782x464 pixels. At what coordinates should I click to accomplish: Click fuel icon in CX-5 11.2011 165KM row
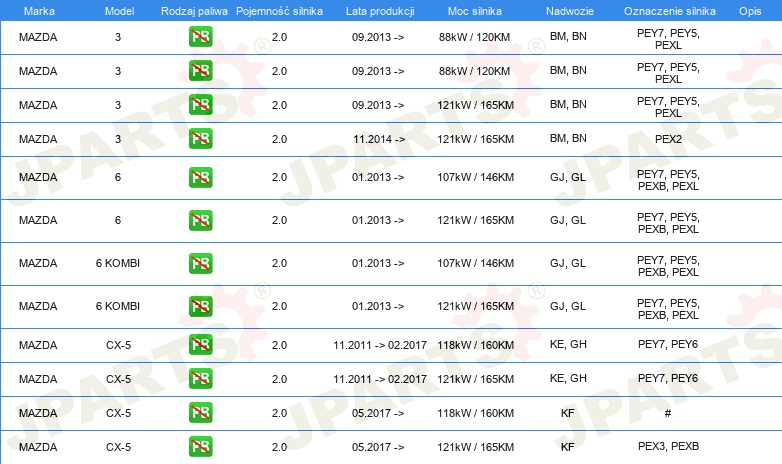click(x=200, y=379)
